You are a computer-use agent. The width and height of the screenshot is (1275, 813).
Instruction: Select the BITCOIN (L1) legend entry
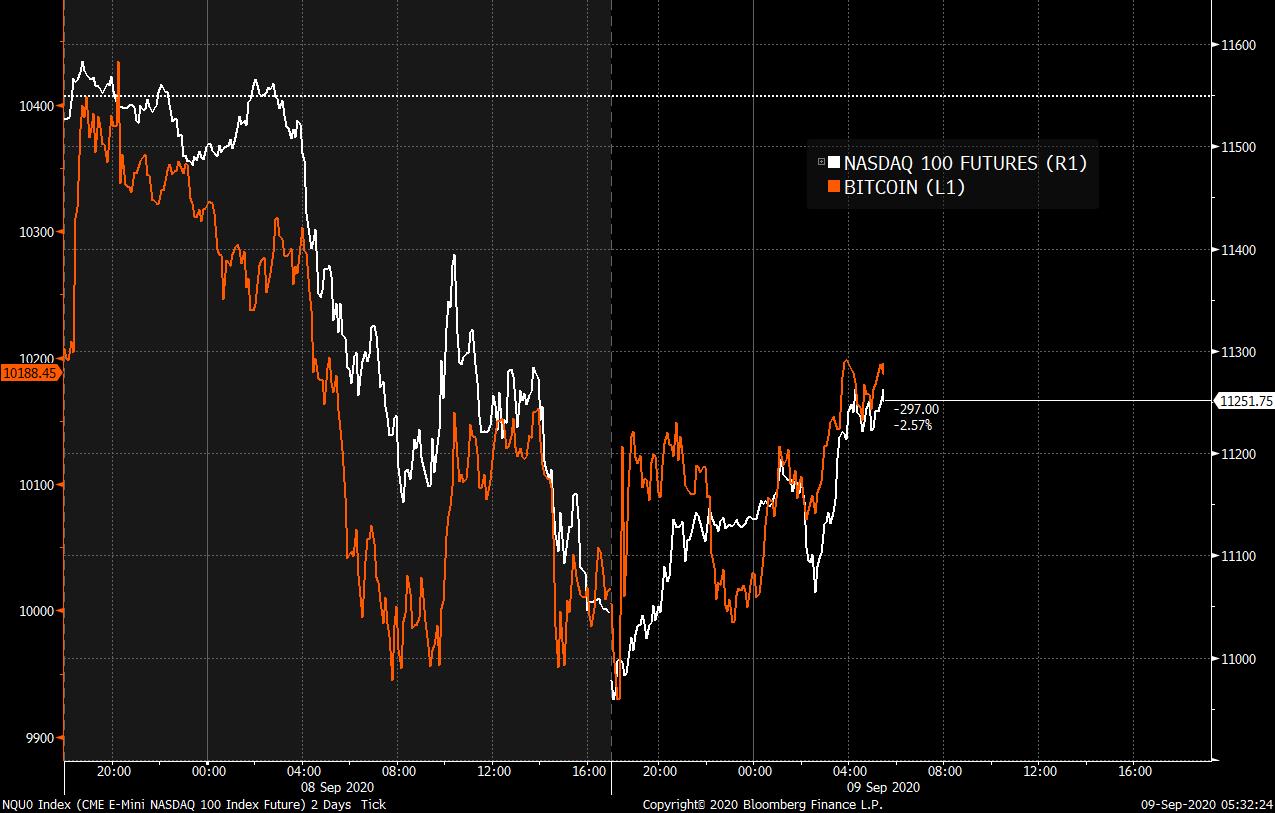(x=904, y=186)
